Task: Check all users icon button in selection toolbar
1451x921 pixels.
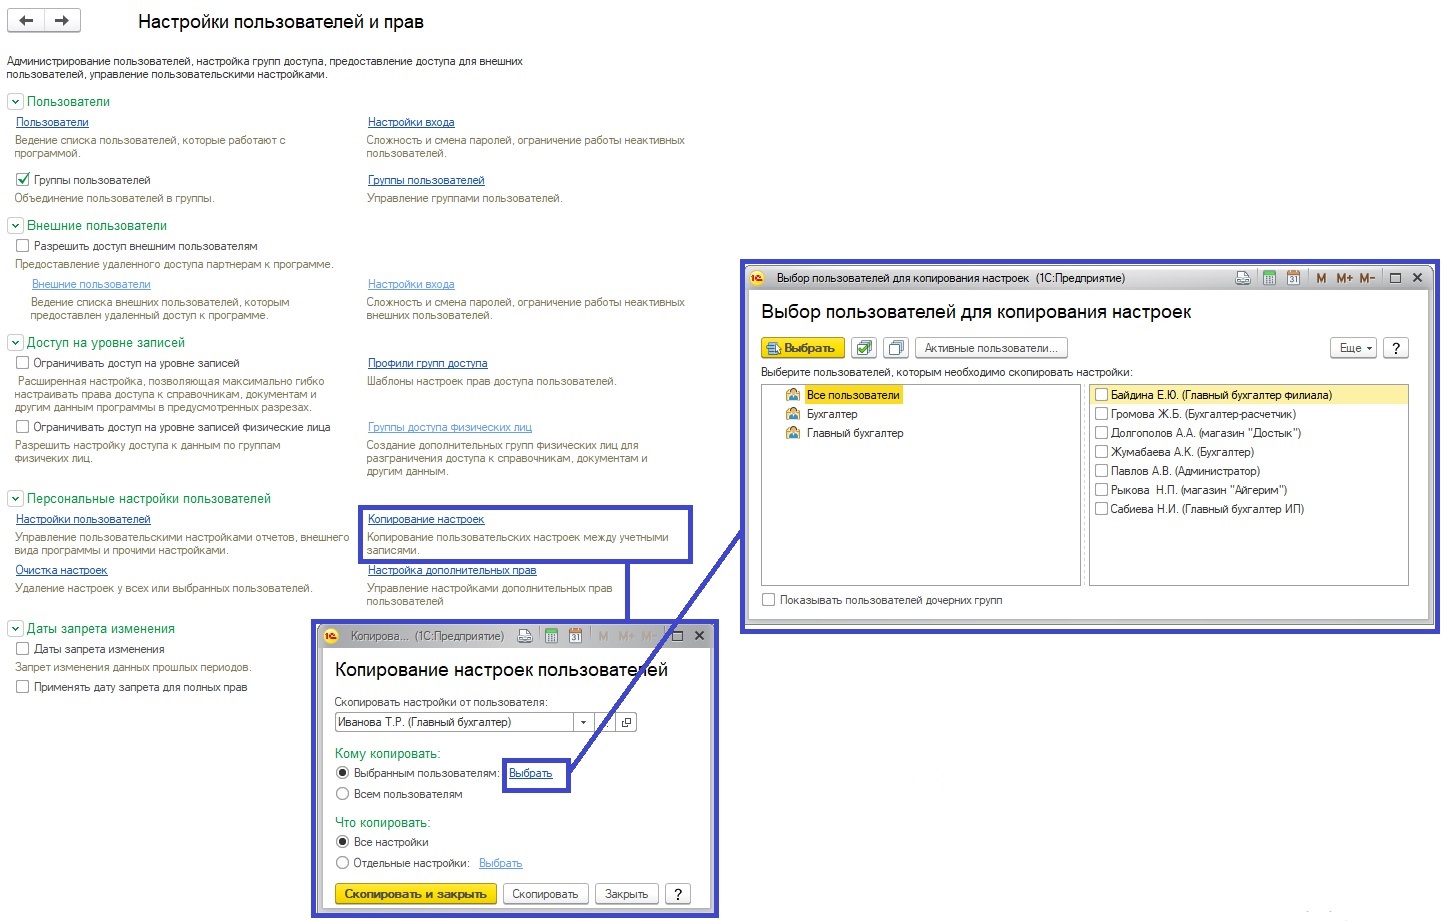Action: click(864, 348)
